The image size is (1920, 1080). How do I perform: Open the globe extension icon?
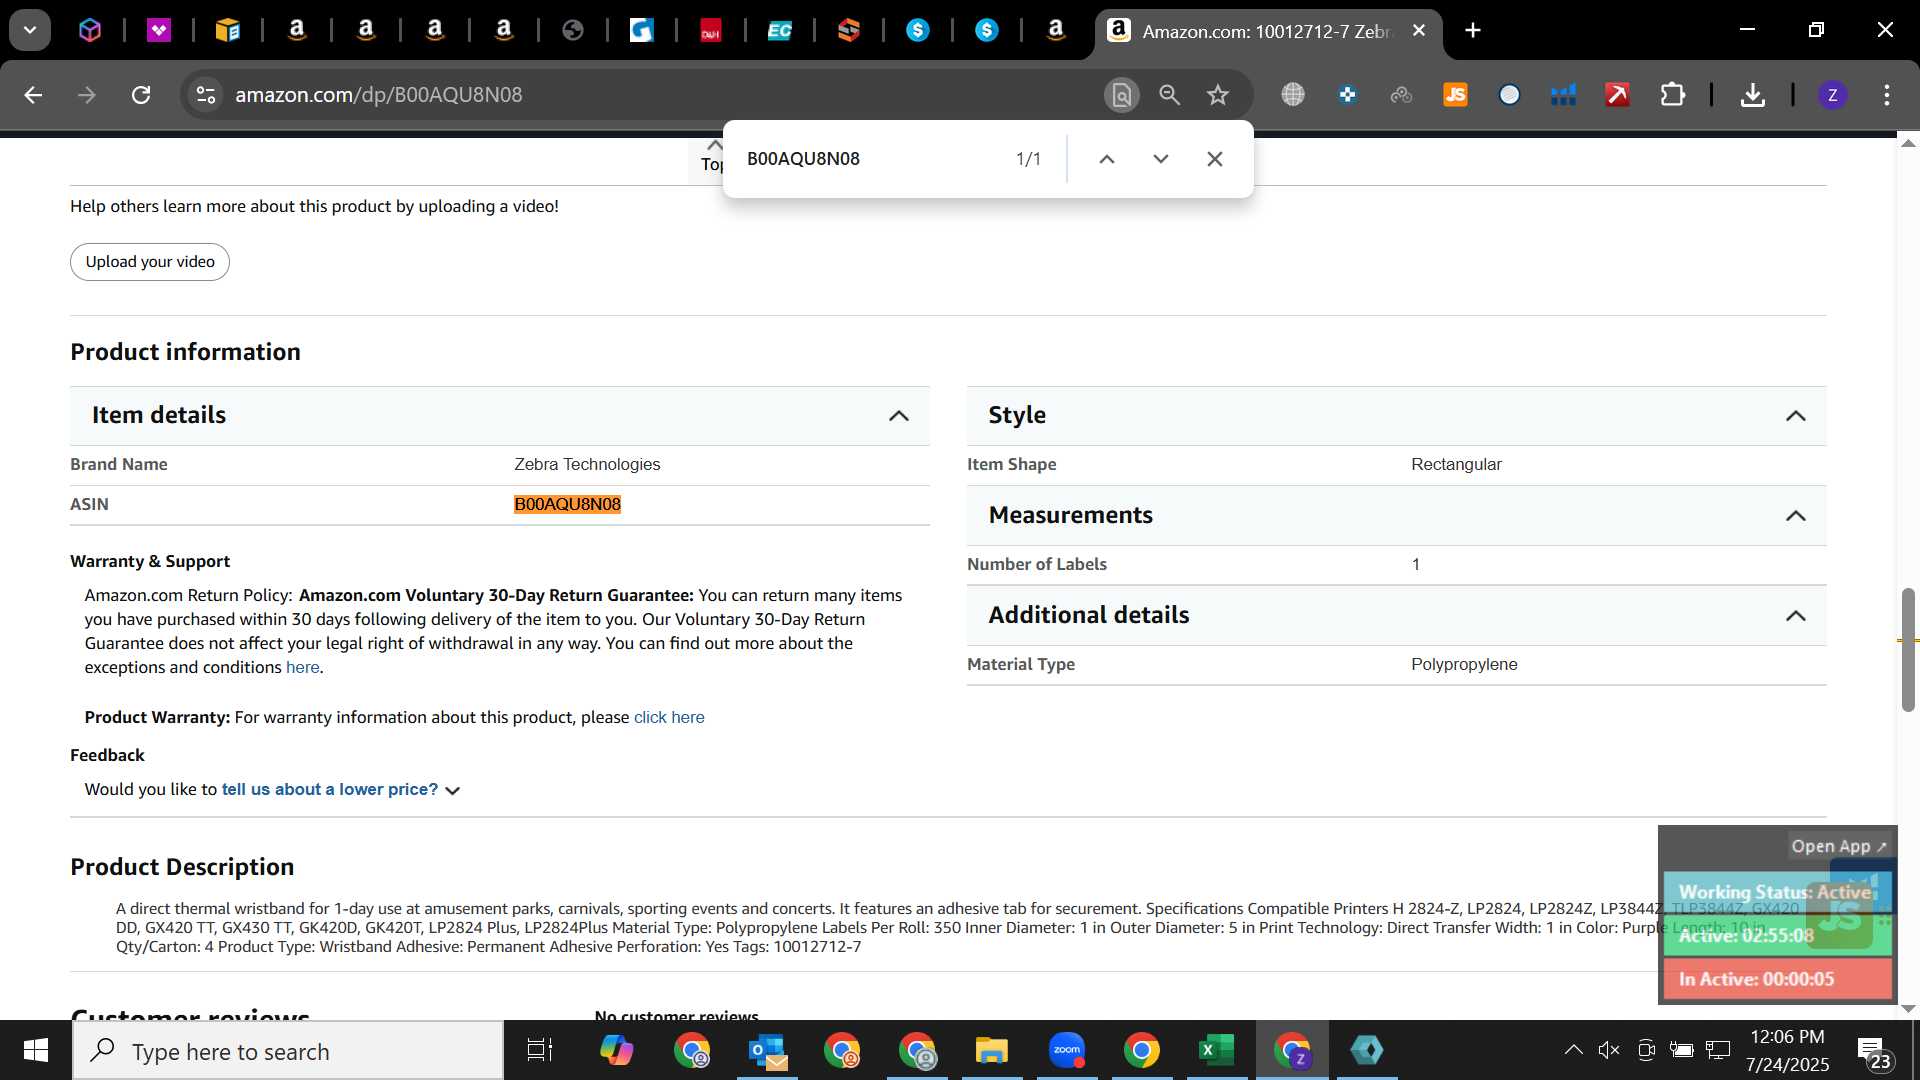[1293, 95]
